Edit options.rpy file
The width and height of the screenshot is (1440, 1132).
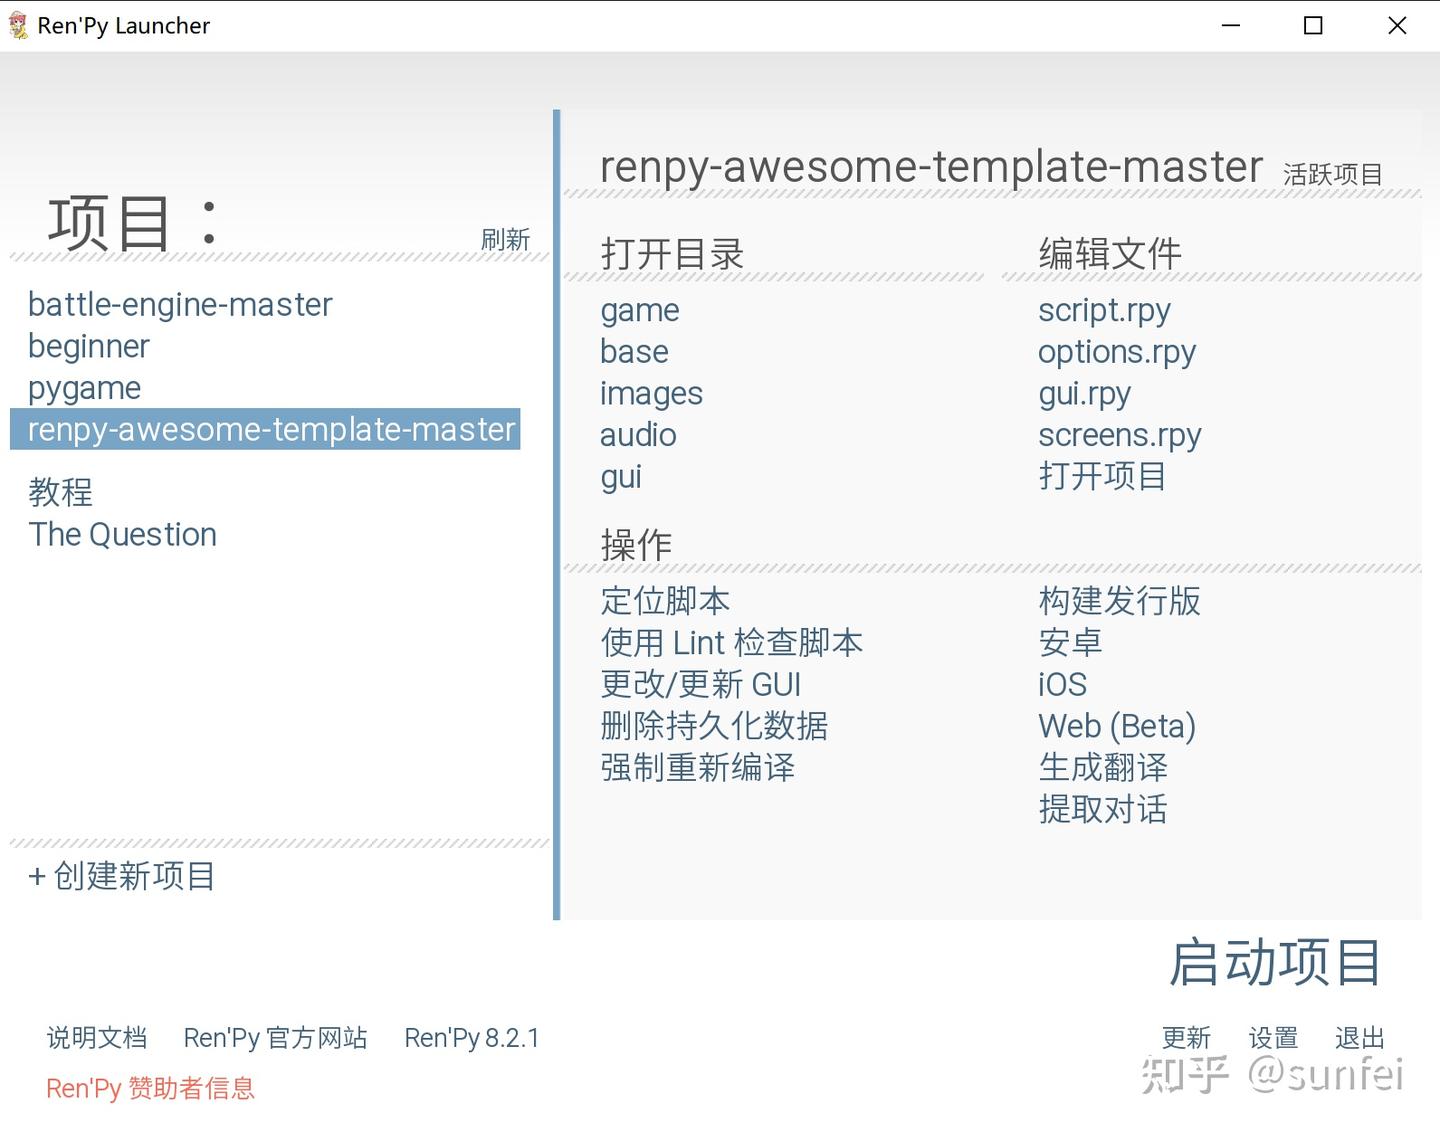[x=1117, y=352]
